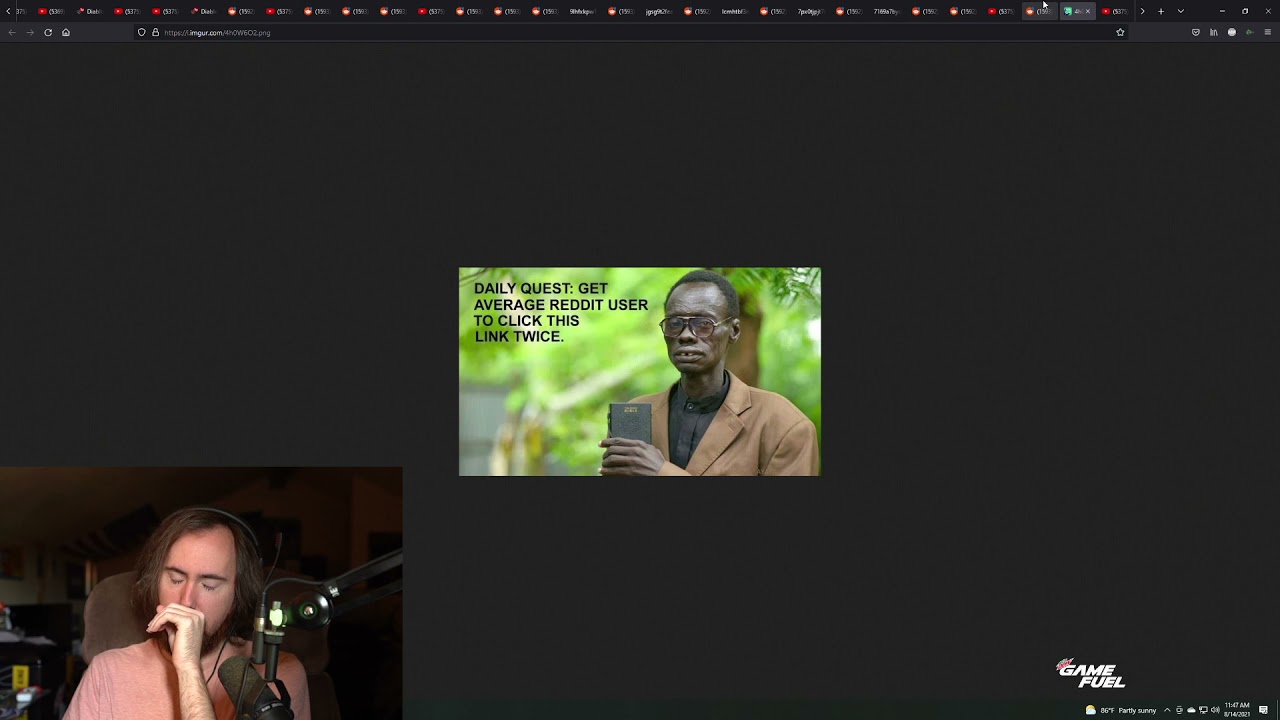Image resolution: width=1280 pixels, height=720 pixels.
Task: Open the 86°F Partly sunny weather widget
Action: tap(1121, 710)
